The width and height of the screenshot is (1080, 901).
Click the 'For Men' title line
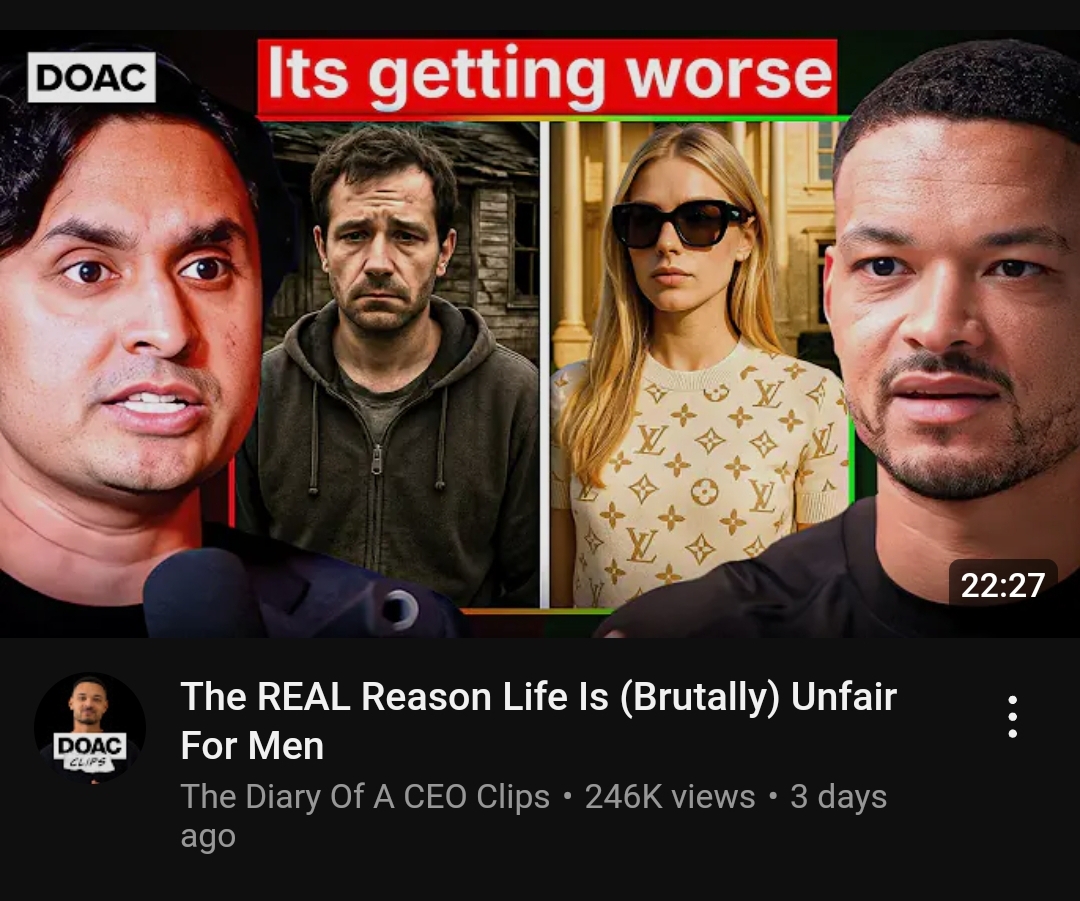click(x=252, y=746)
